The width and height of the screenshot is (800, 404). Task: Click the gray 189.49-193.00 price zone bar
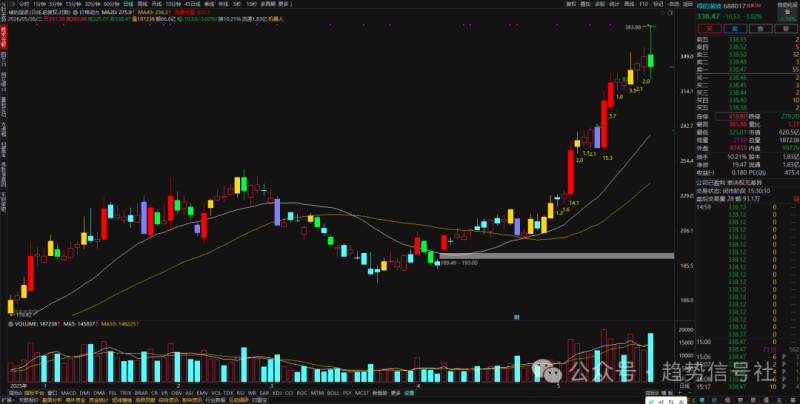556,256
